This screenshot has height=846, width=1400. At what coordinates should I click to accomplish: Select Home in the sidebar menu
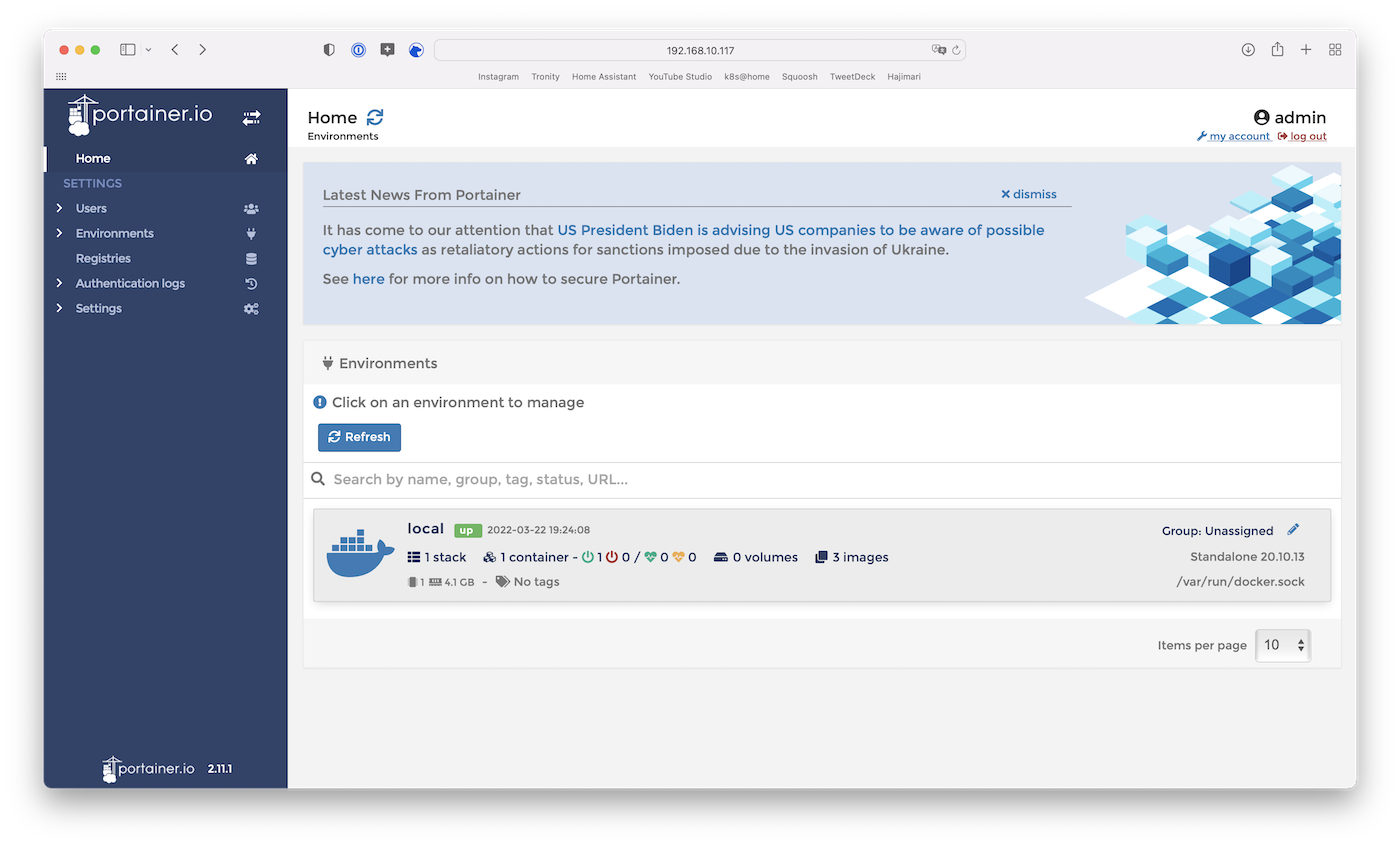tap(93, 158)
